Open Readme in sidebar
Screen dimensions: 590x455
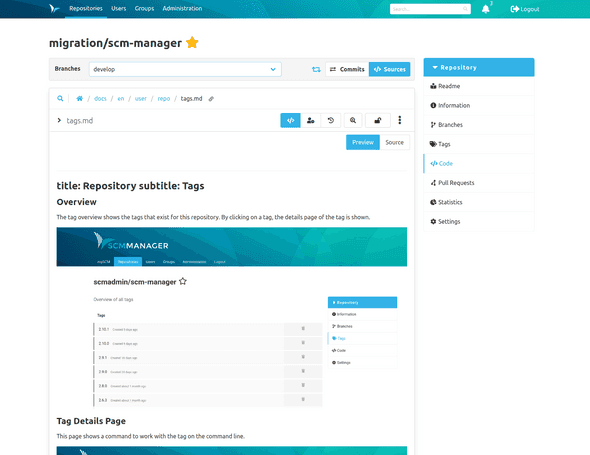(x=479, y=86)
